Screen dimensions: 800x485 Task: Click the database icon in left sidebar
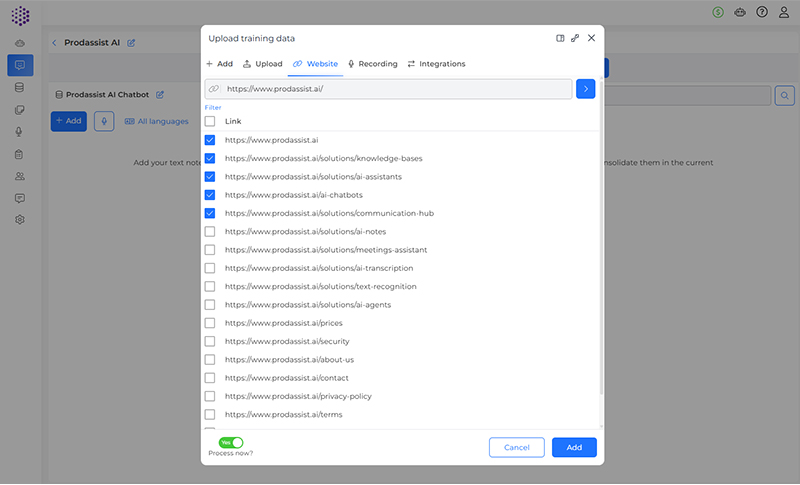(19, 88)
